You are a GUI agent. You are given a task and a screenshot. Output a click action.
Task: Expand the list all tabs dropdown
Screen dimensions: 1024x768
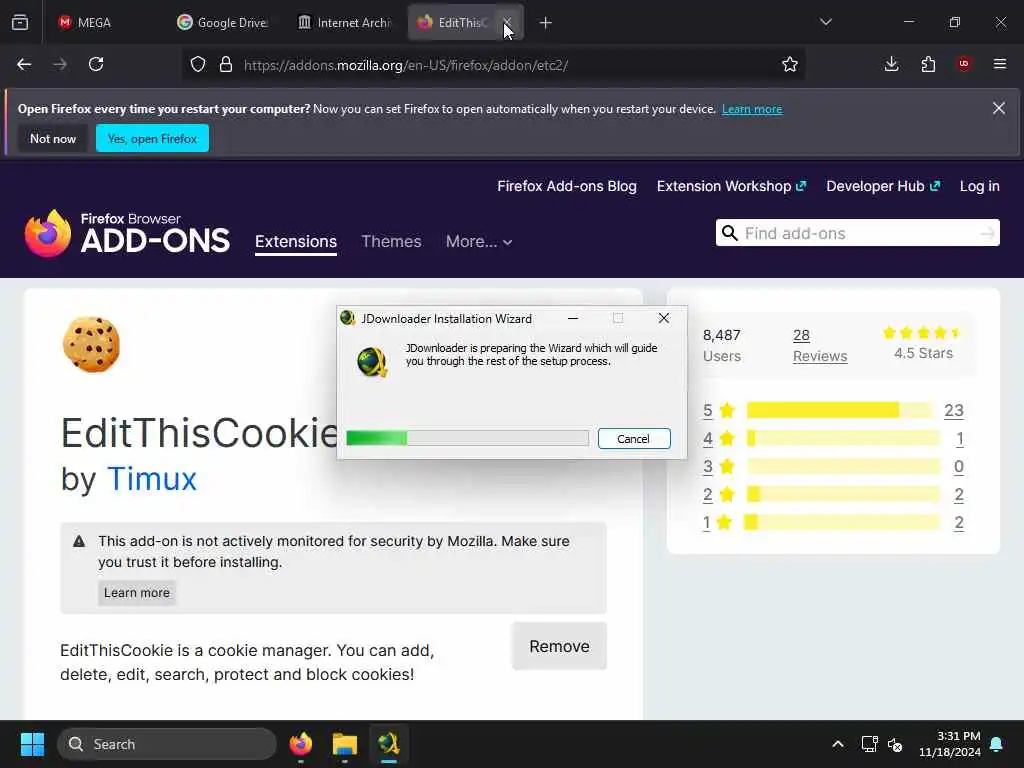click(826, 22)
